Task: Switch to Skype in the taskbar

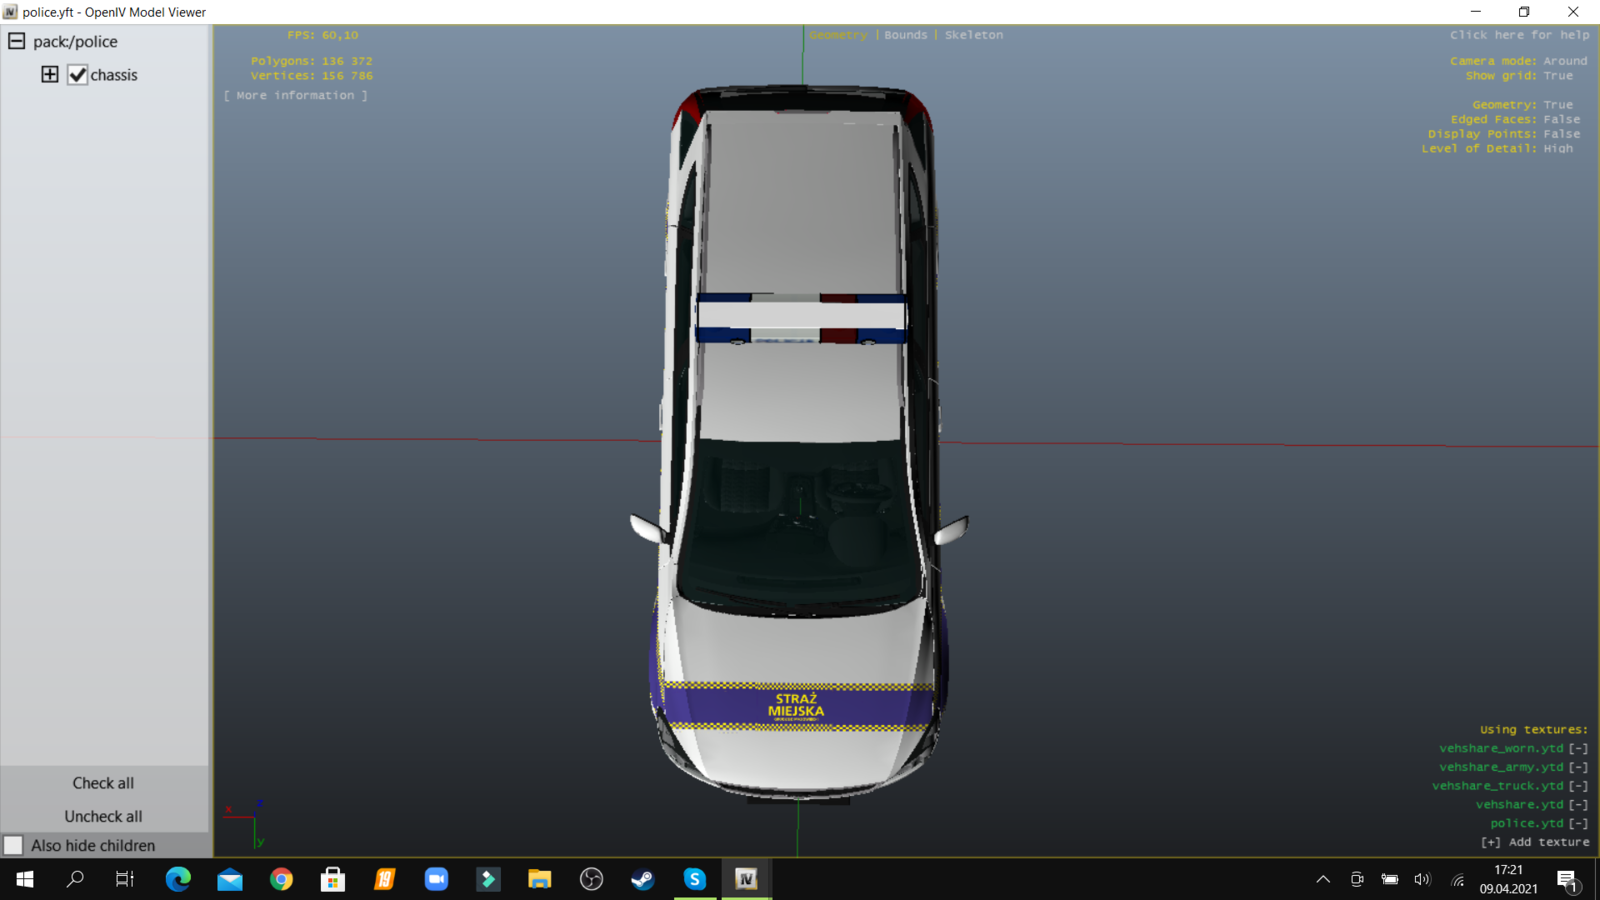Action: (x=694, y=879)
